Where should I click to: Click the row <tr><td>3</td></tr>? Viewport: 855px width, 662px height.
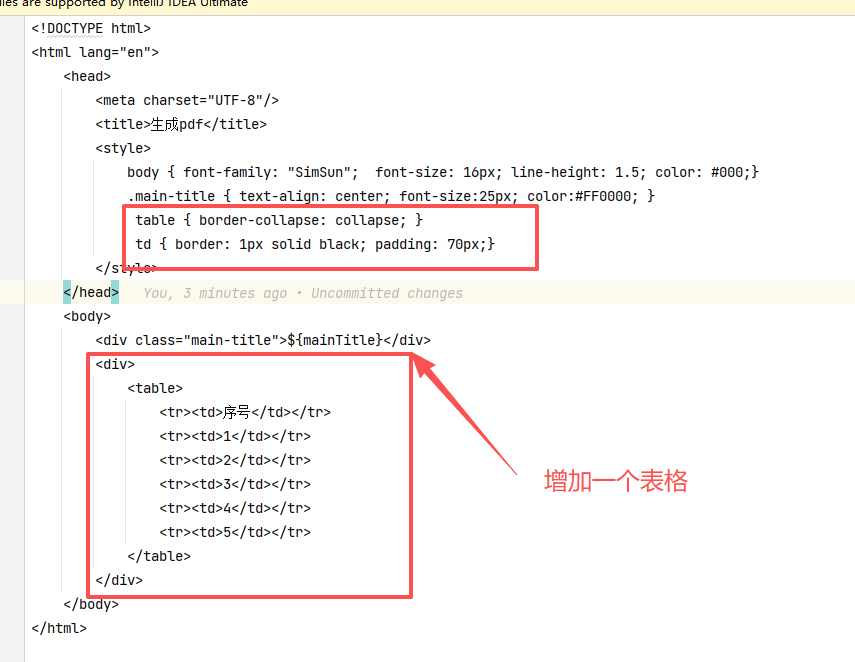click(235, 484)
